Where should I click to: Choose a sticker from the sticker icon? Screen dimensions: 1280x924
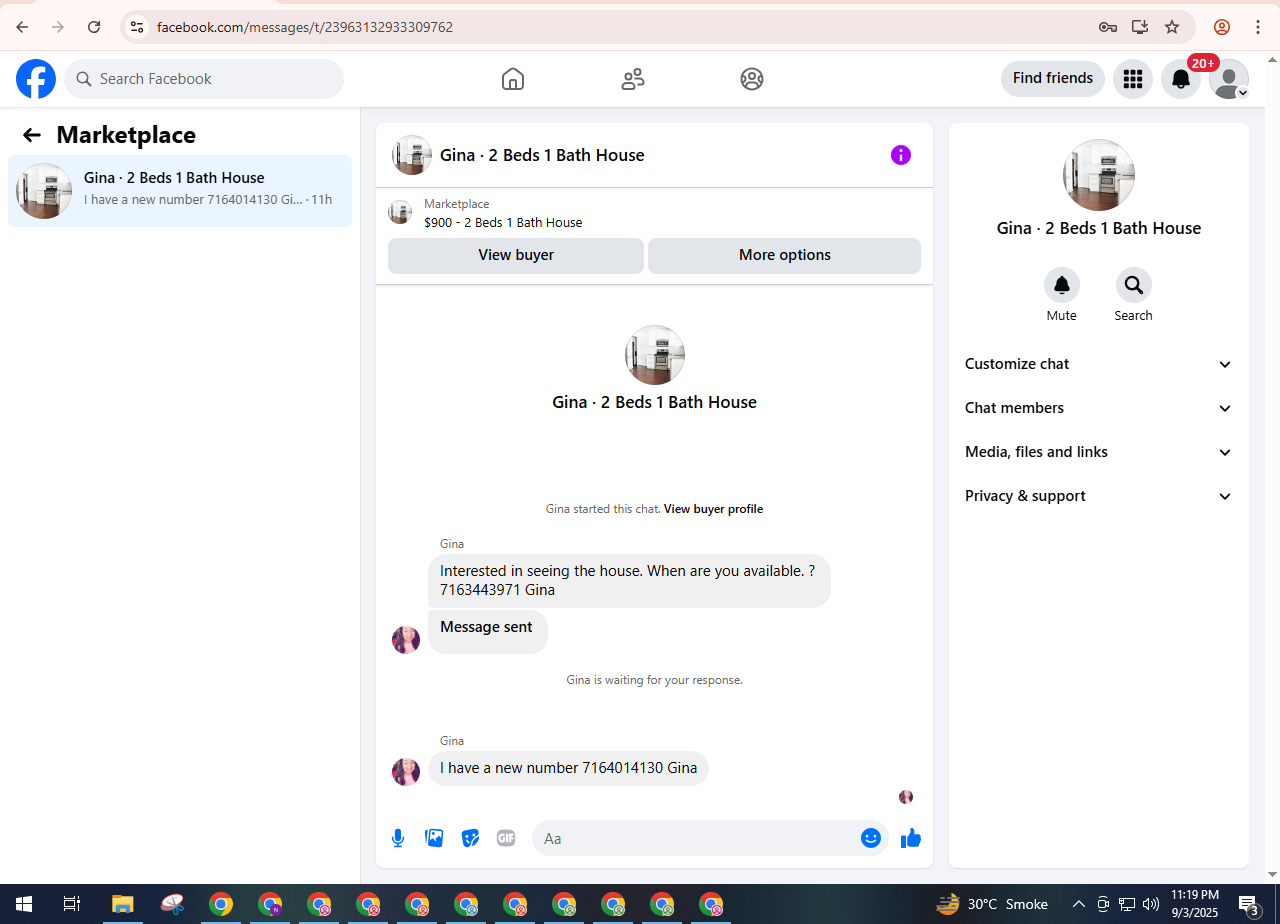[470, 838]
